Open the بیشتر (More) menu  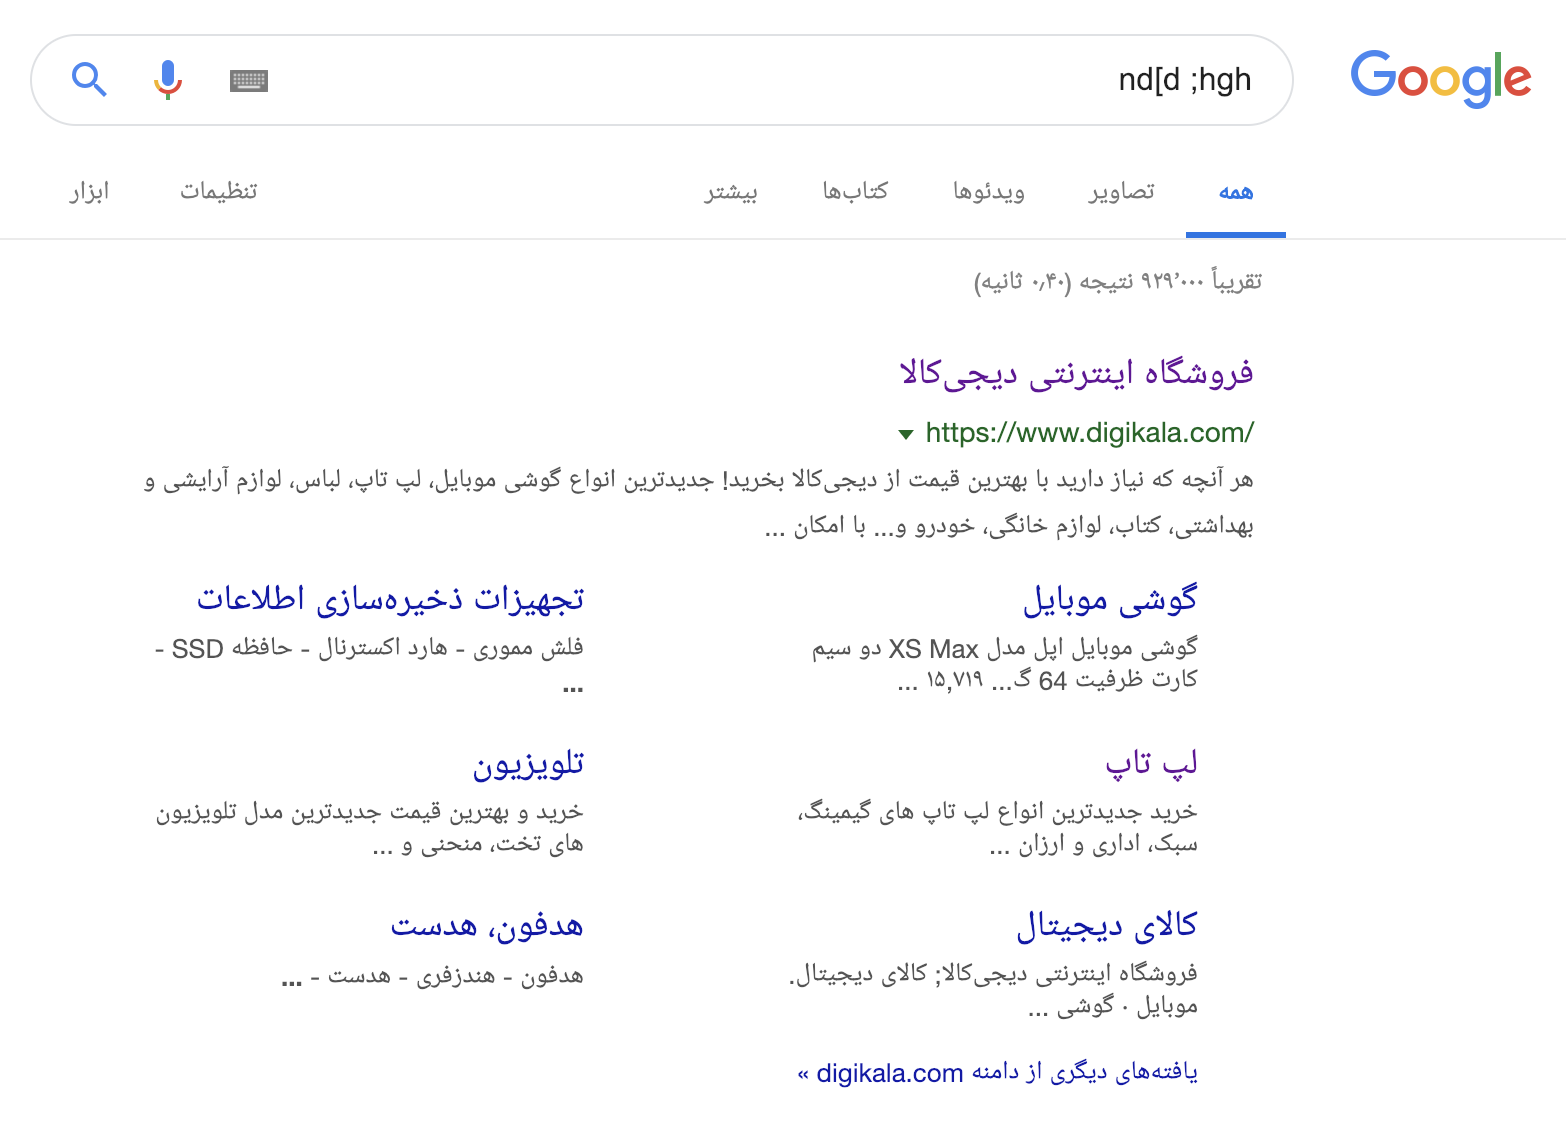tap(731, 191)
